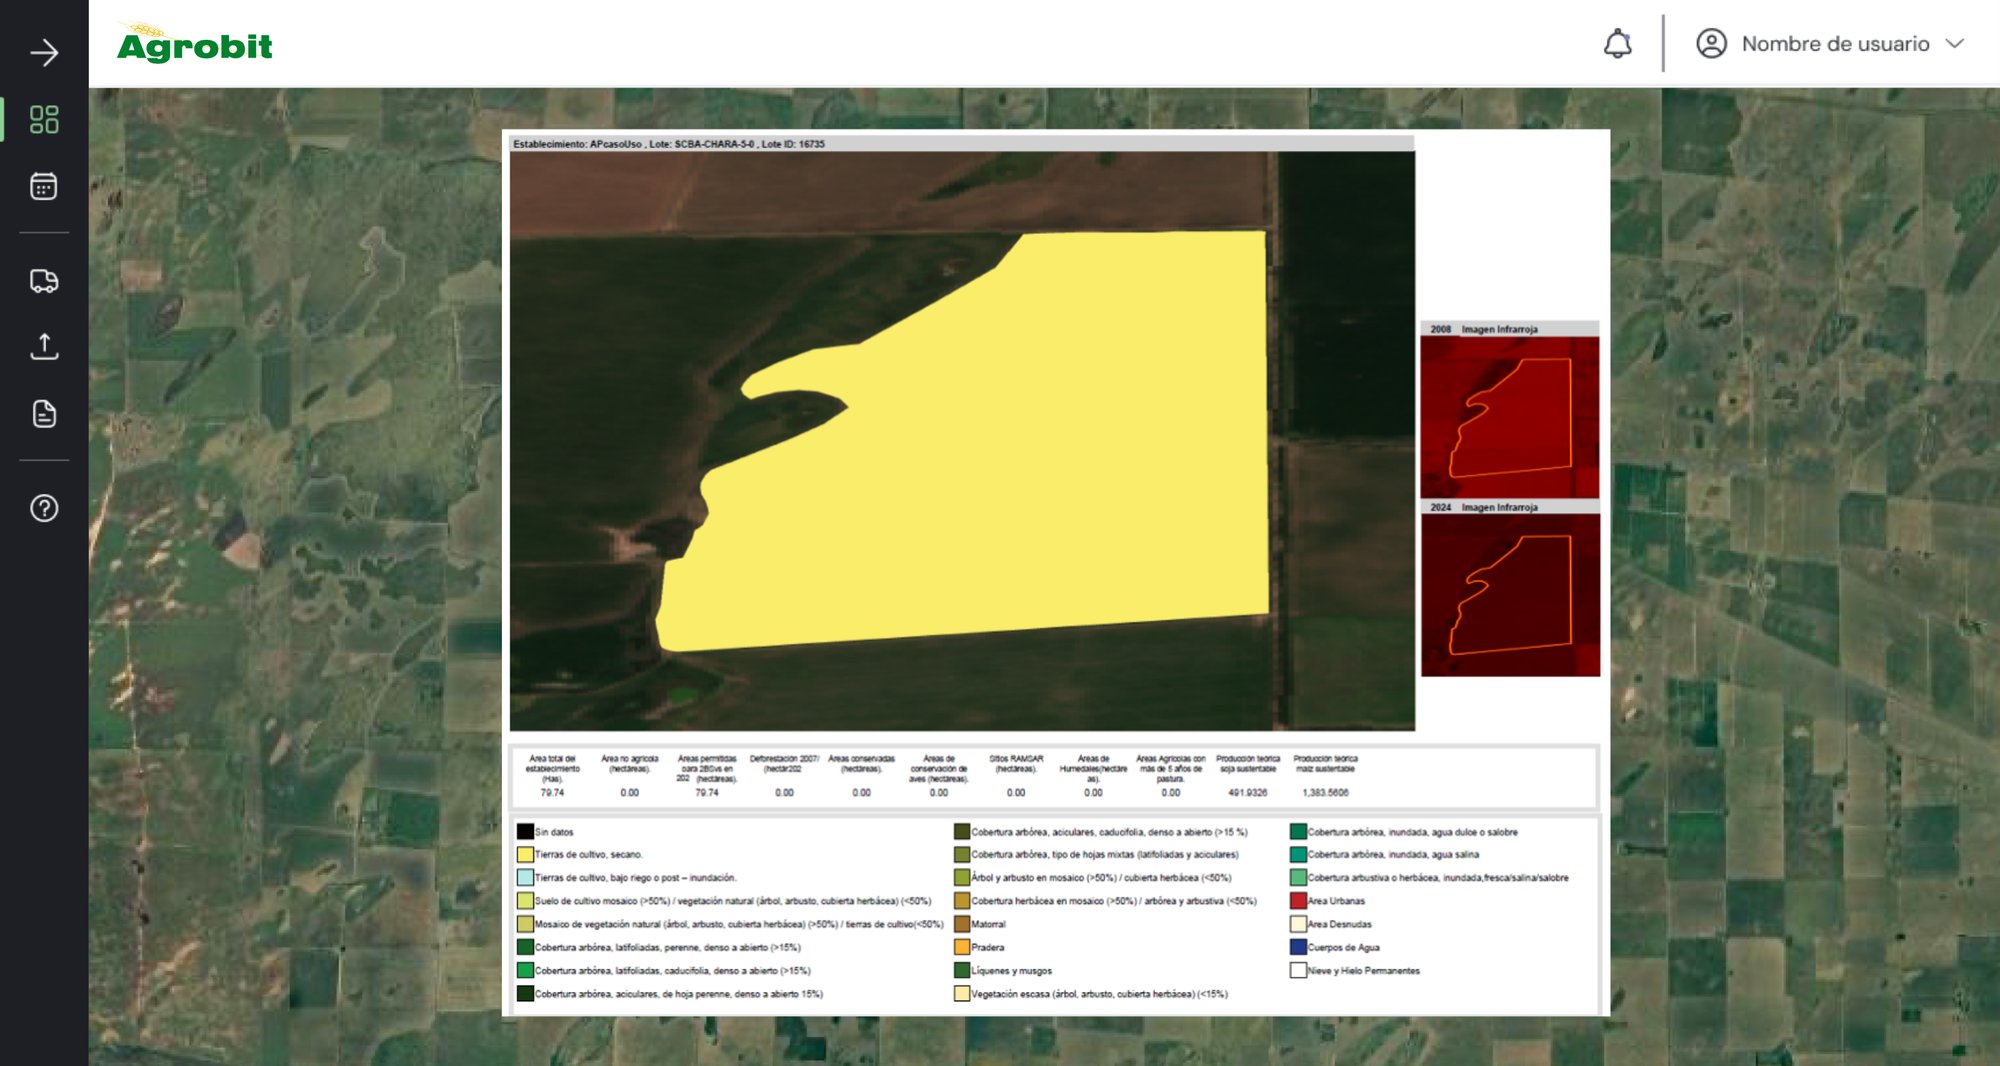Click legend 'Cobertura arbórea, aciculares, de hoja perenne'
The image size is (2000, 1066).
tap(679, 994)
